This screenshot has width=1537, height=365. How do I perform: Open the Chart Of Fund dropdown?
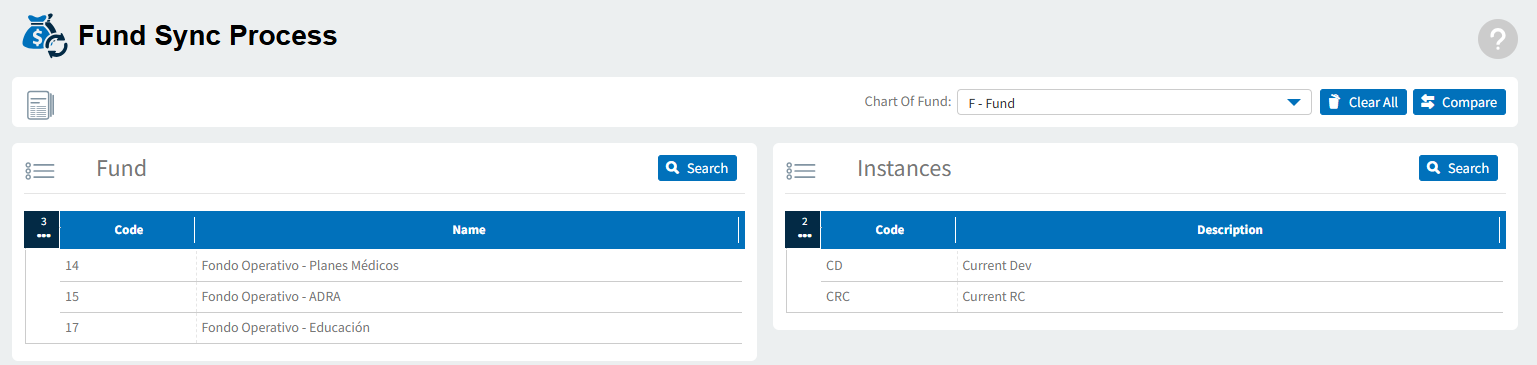click(x=1134, y=102)
